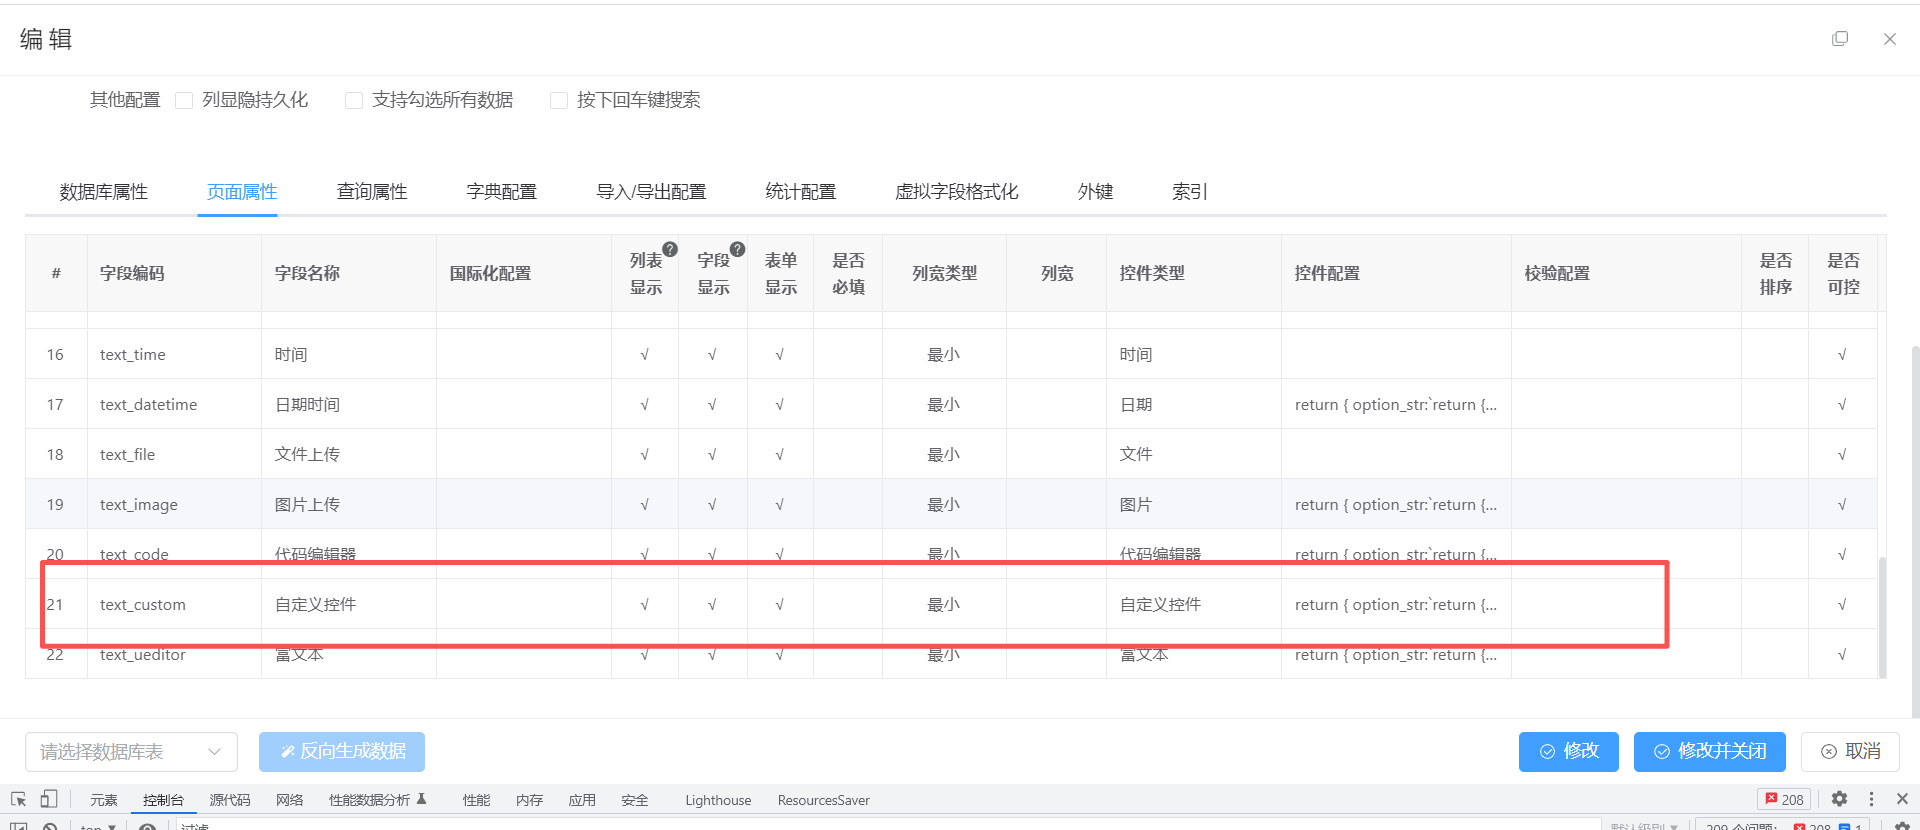Open 列宽类型 cell of the text_image row
This screenshot has width=1920, height=830.
(x=943, y=504)
